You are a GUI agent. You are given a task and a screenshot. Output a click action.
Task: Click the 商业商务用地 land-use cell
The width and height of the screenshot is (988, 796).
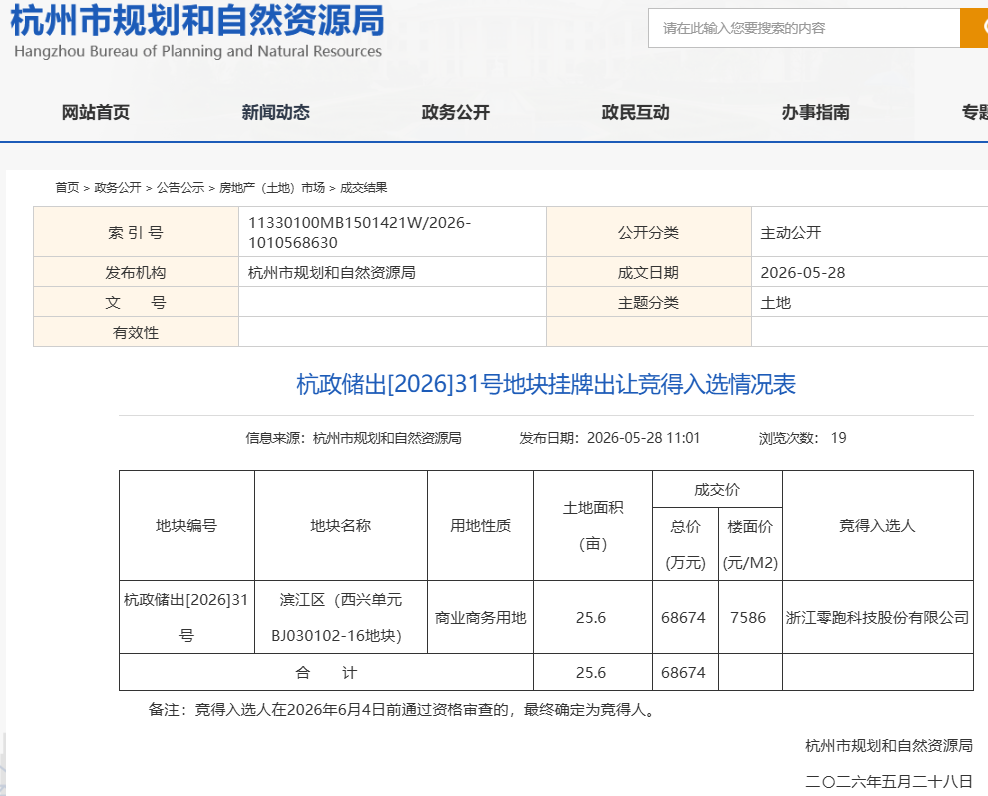pyautogui.click(x=480, y=617)
